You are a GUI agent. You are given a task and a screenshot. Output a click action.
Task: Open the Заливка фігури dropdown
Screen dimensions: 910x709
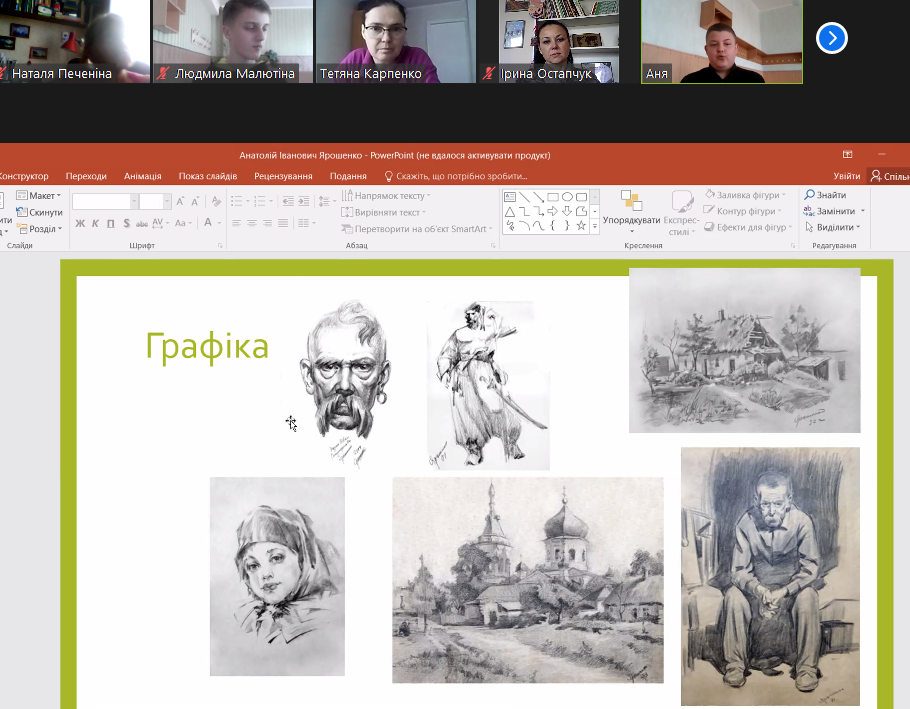click(745, 194)
